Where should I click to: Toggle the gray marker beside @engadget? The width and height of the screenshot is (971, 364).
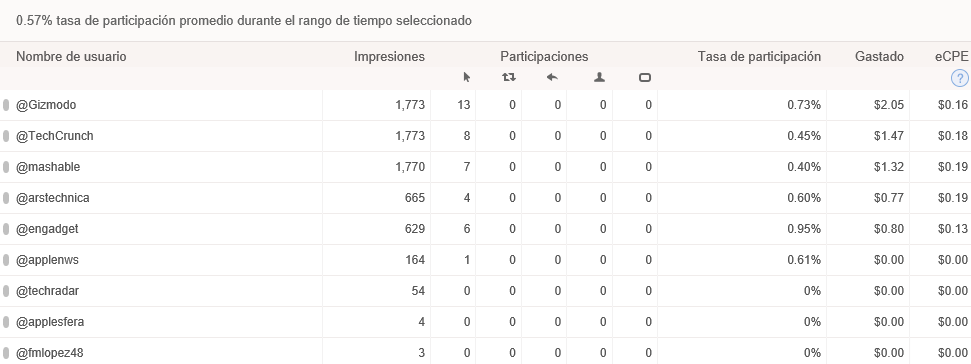click(x=6, y=229)
